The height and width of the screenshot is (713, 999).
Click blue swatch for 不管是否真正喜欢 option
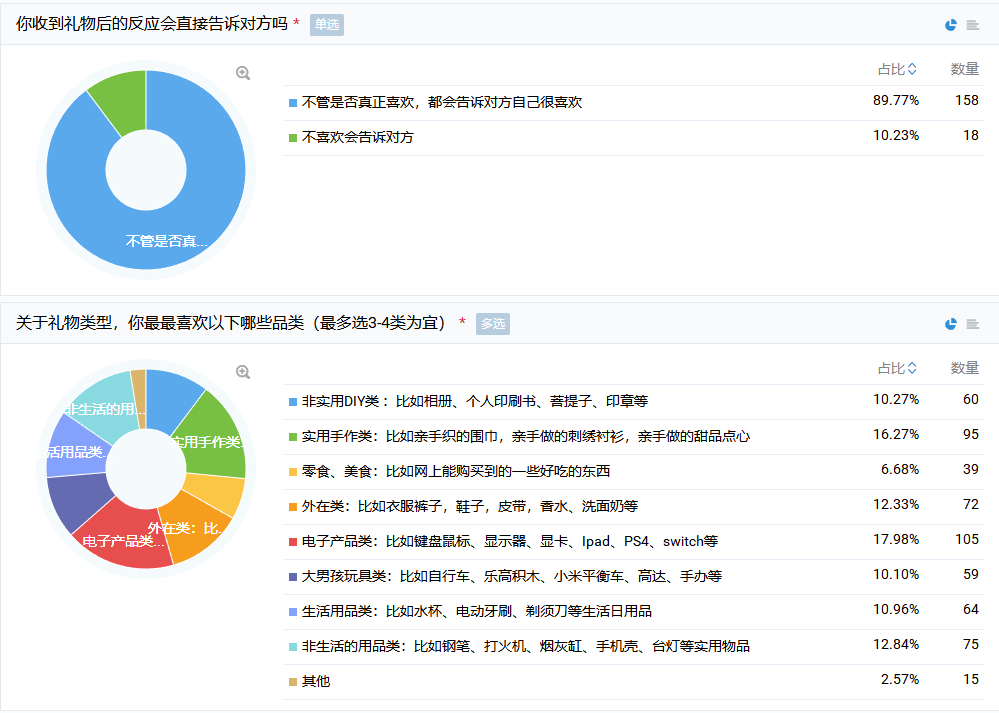[293, 103]
